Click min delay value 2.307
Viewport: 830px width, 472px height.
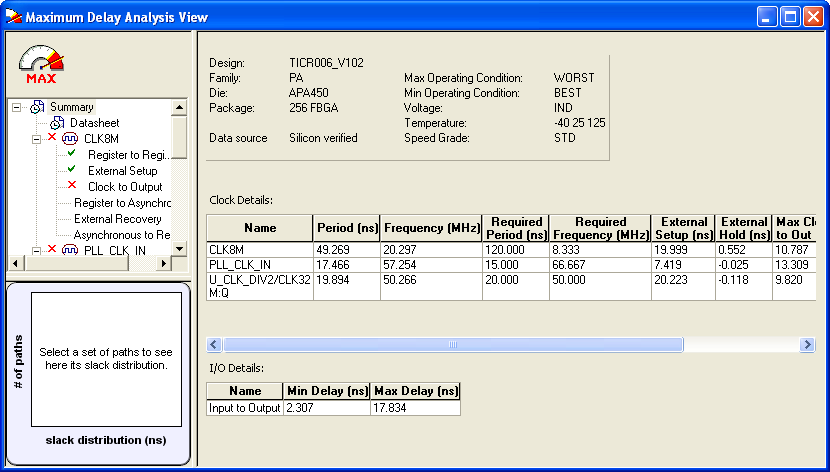click(327, 408)
